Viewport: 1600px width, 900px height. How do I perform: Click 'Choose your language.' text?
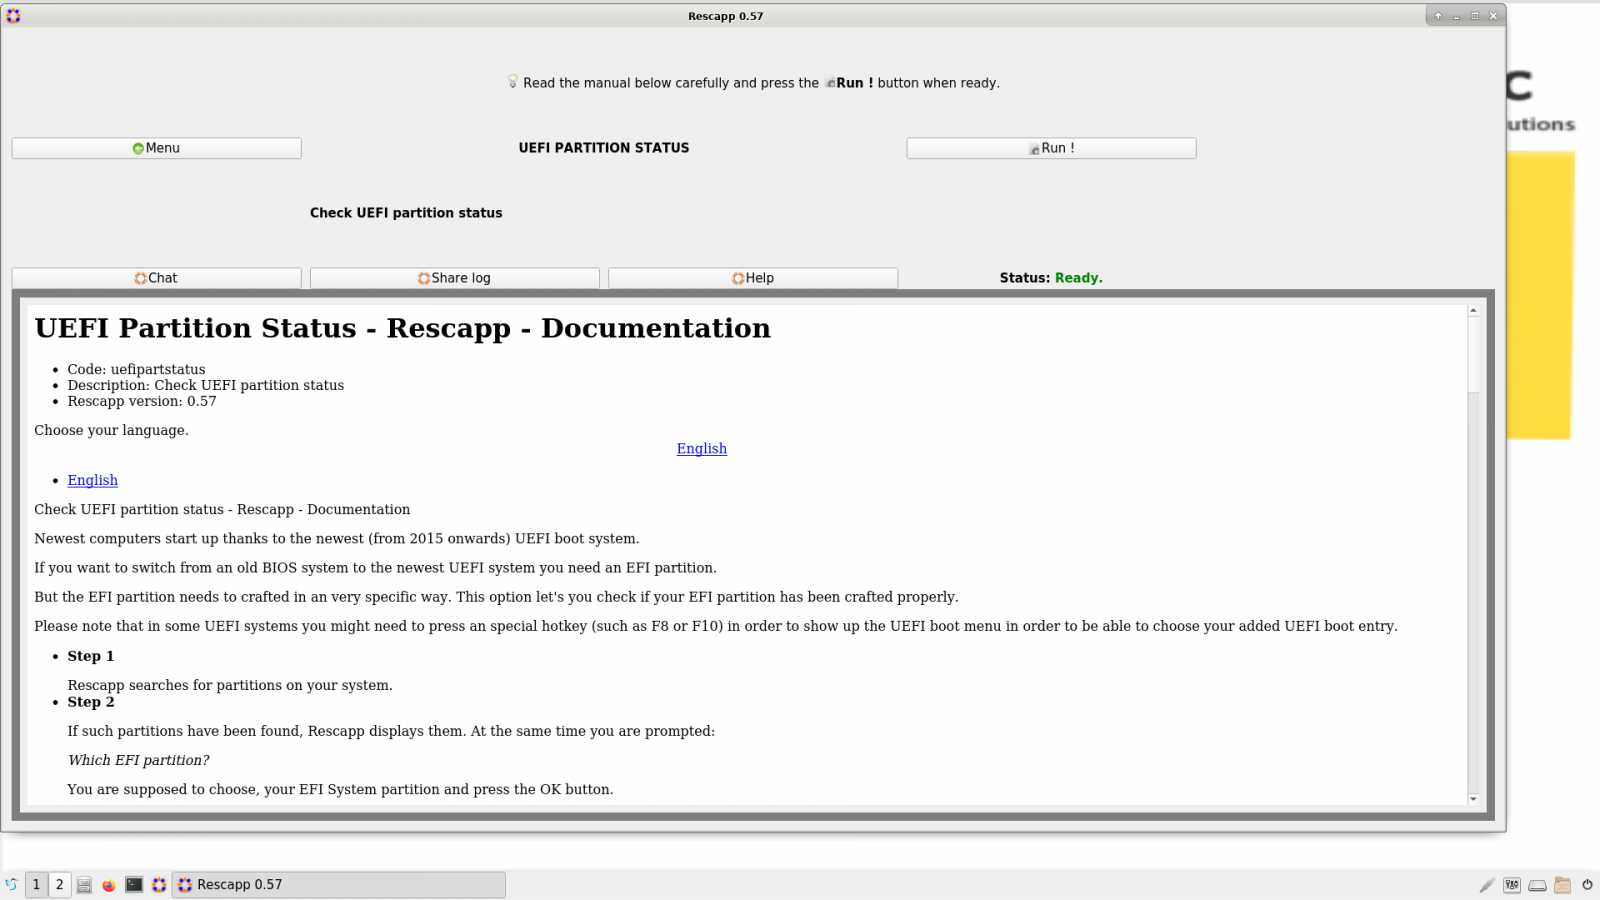point(111,430)
